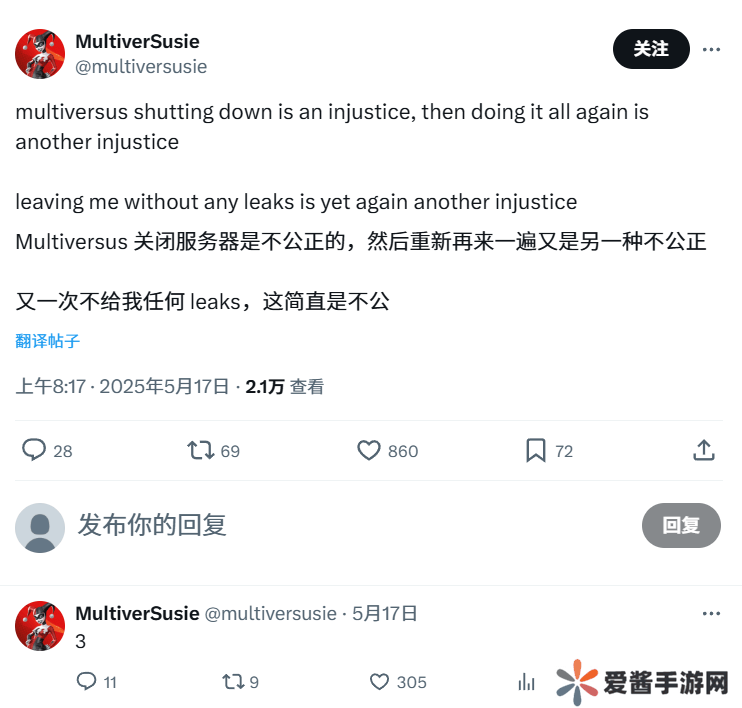Click 翻译帖子 translate post link

tap(47, 341)
